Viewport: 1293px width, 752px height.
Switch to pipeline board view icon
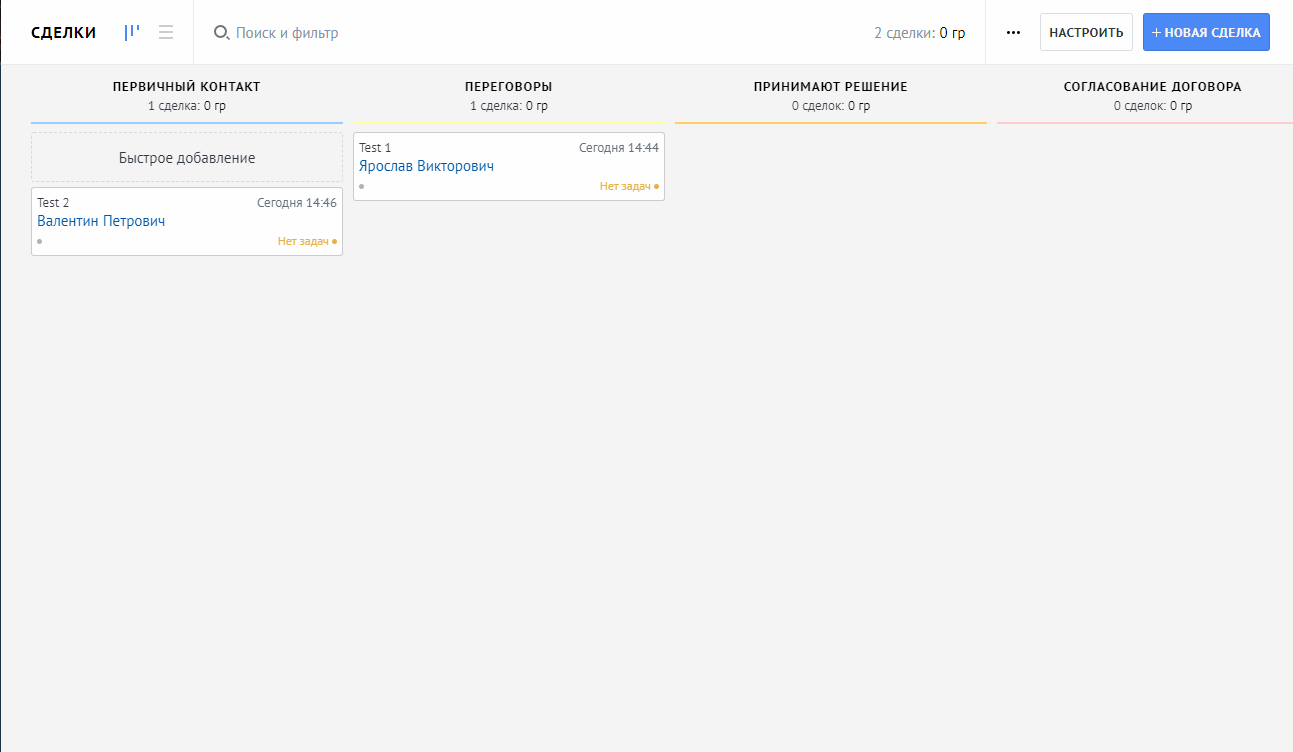point(132,32)
